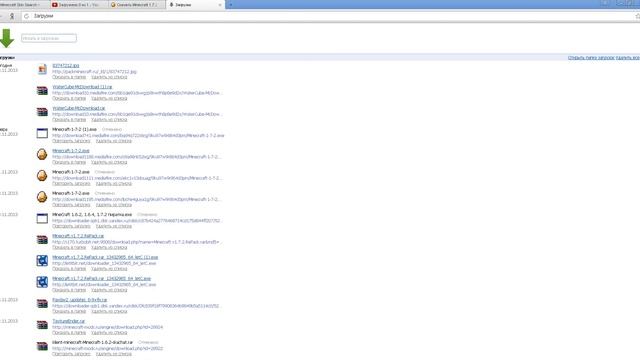The width and height of the screenshot is (640, 360).
Task: Remove silent-minecraft drachat.rar from list
Action: 114,354
